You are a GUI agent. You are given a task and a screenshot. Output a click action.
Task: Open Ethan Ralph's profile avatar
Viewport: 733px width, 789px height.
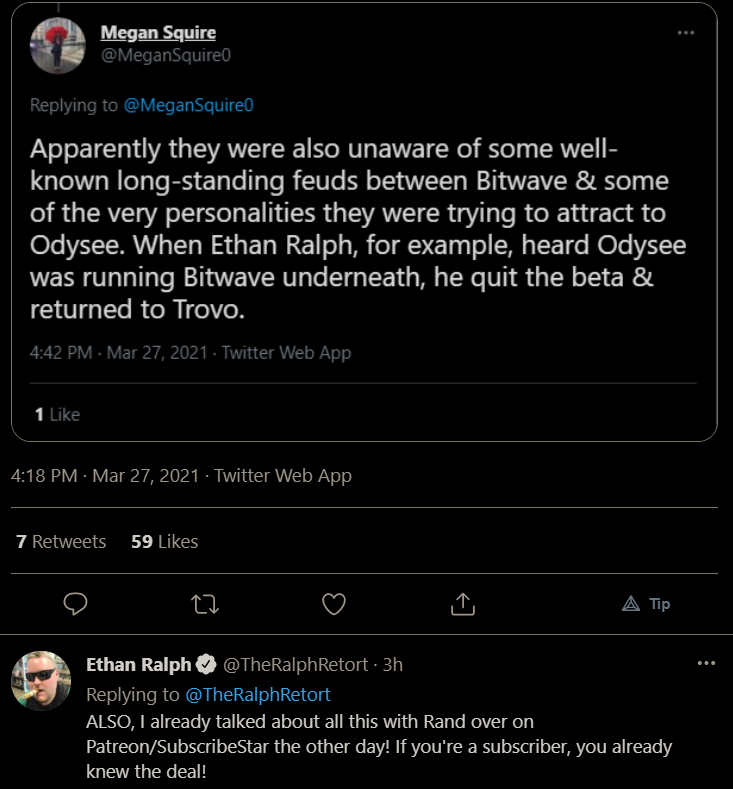[41, 681]
